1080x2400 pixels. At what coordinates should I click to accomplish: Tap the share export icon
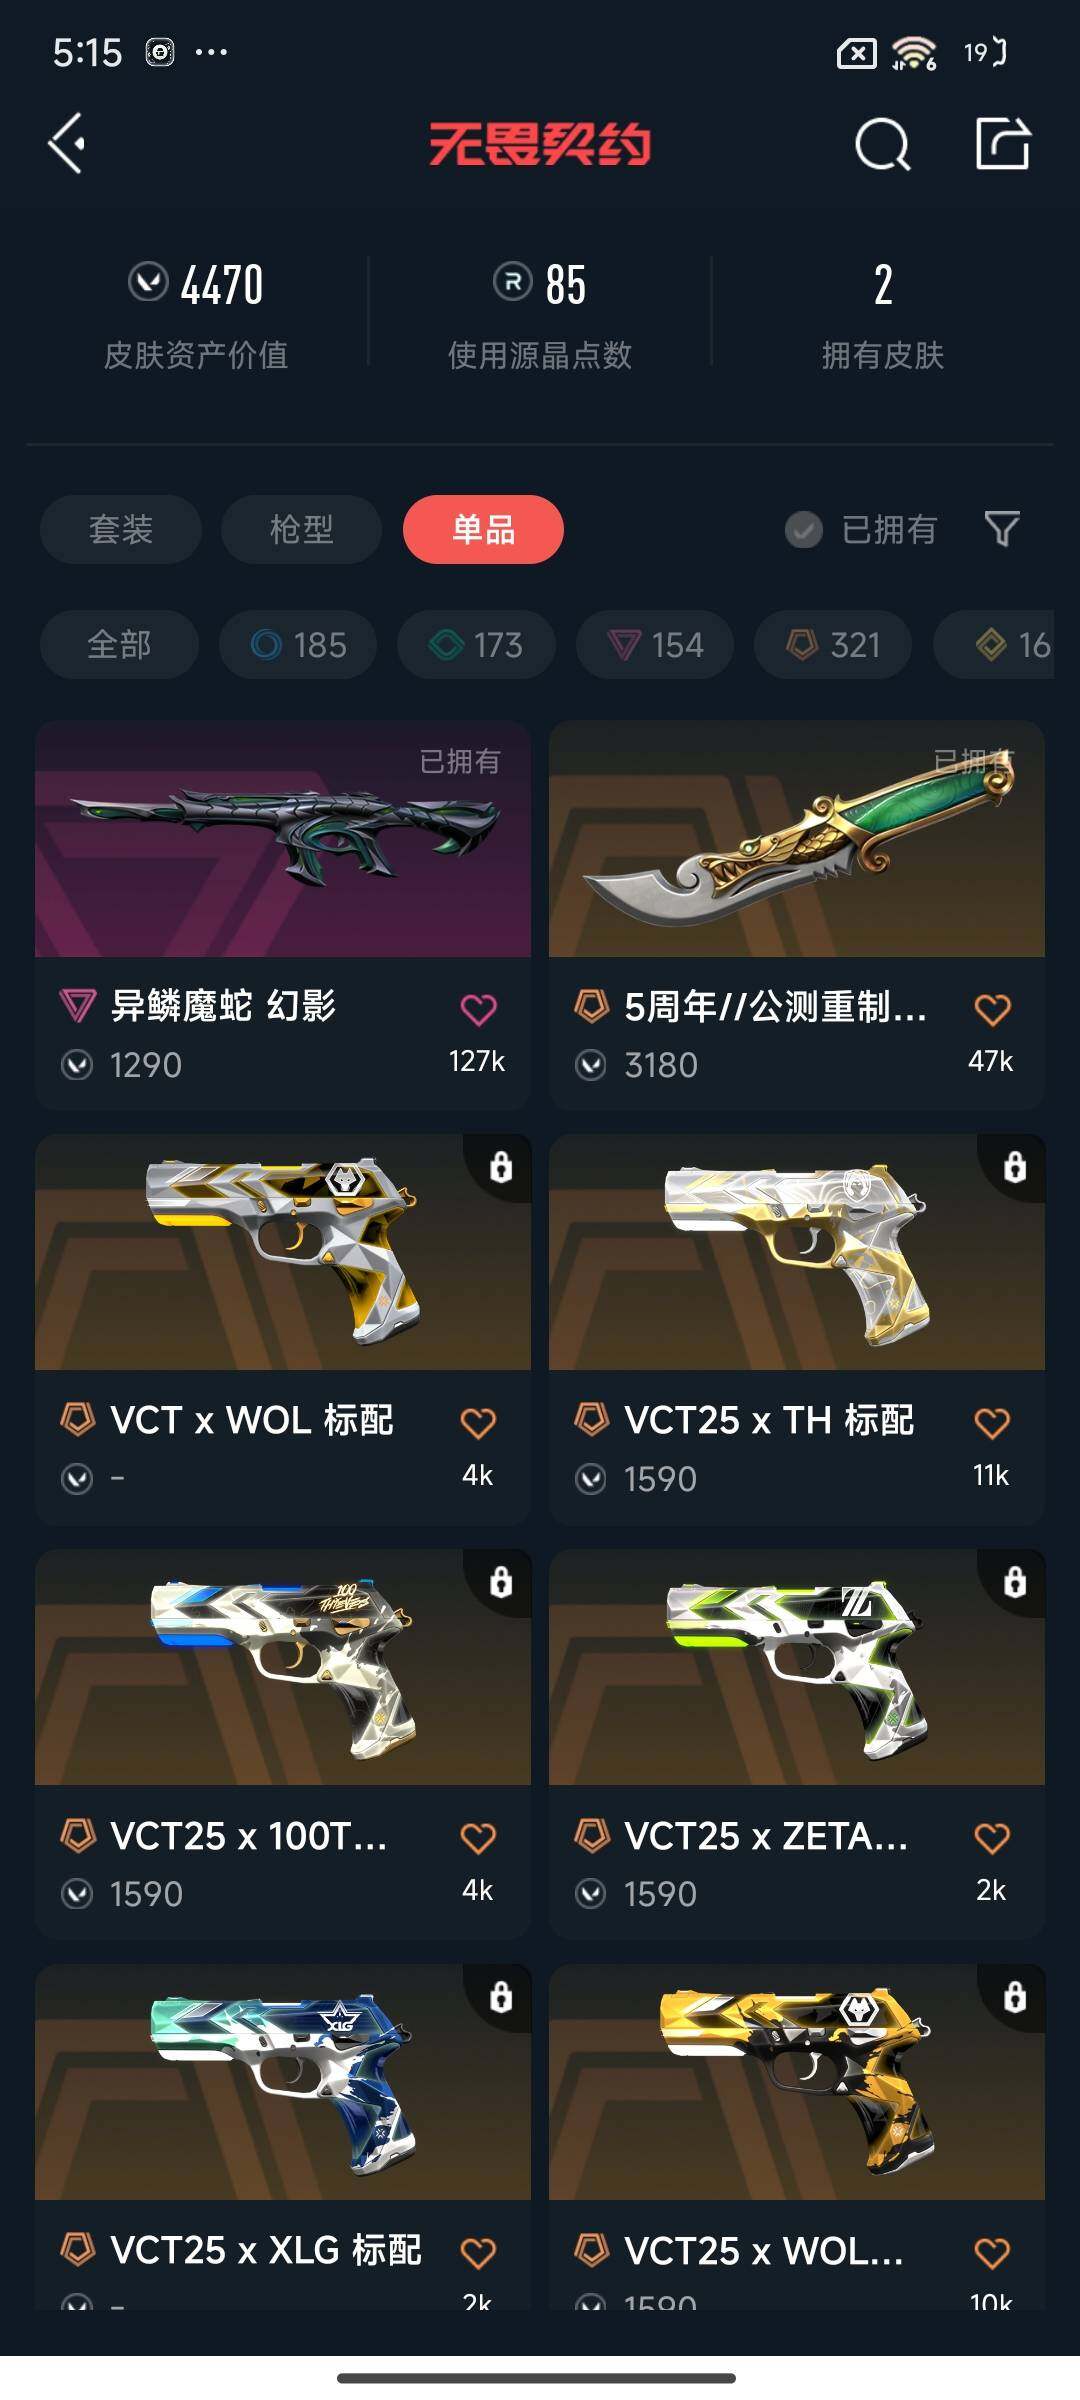point(1003,144)
